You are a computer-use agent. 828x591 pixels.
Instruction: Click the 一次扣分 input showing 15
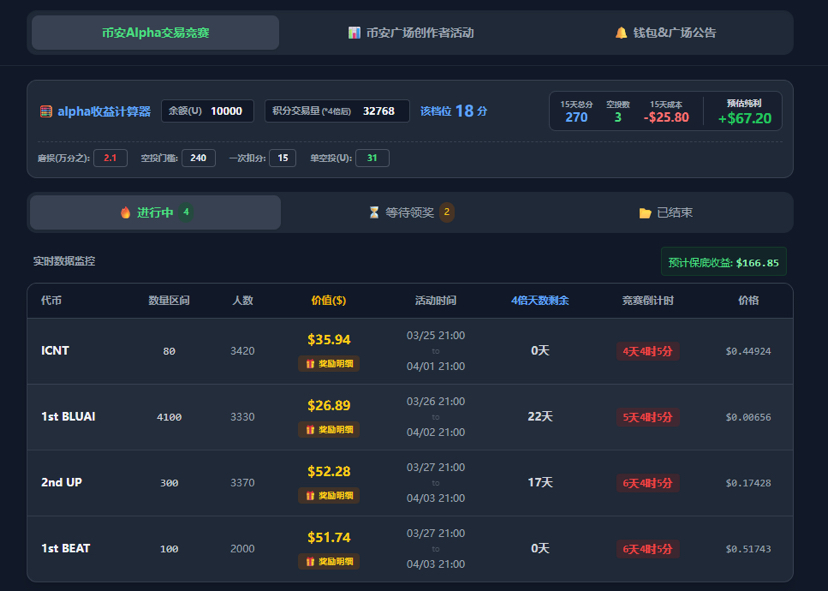tap(283, 158)
